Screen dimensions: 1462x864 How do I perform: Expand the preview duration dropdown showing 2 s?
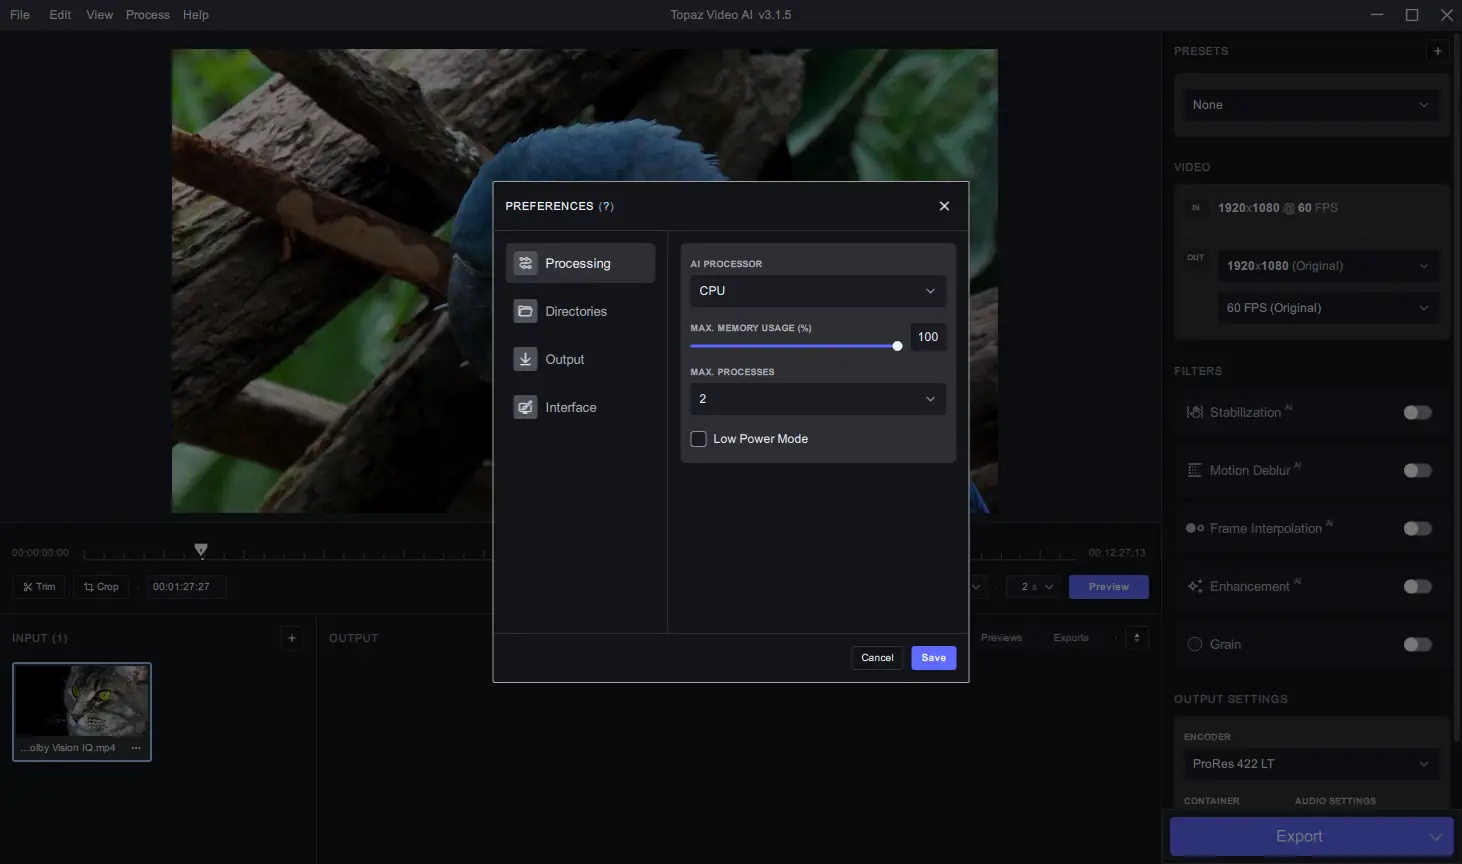click(x=1034, y=587)
